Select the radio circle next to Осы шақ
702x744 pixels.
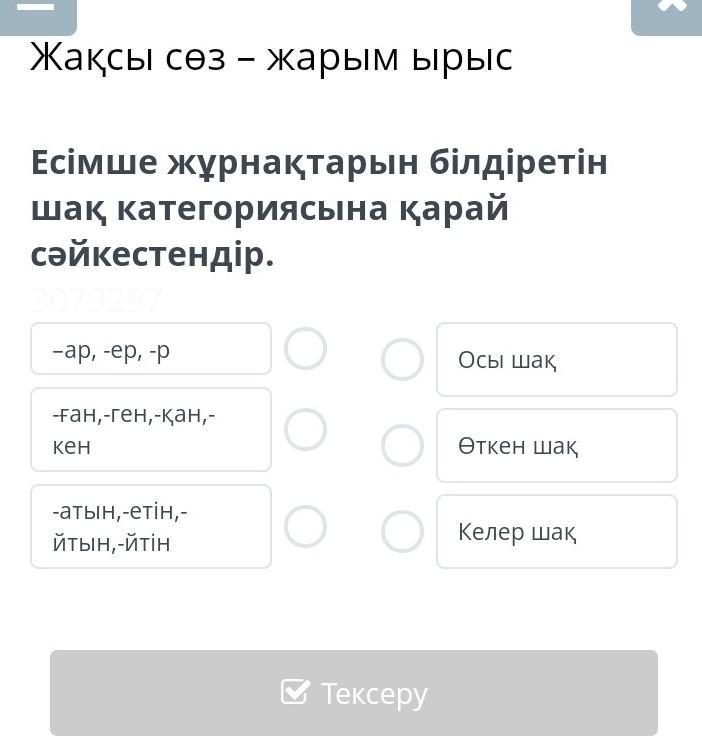click(x=402, y=359)
